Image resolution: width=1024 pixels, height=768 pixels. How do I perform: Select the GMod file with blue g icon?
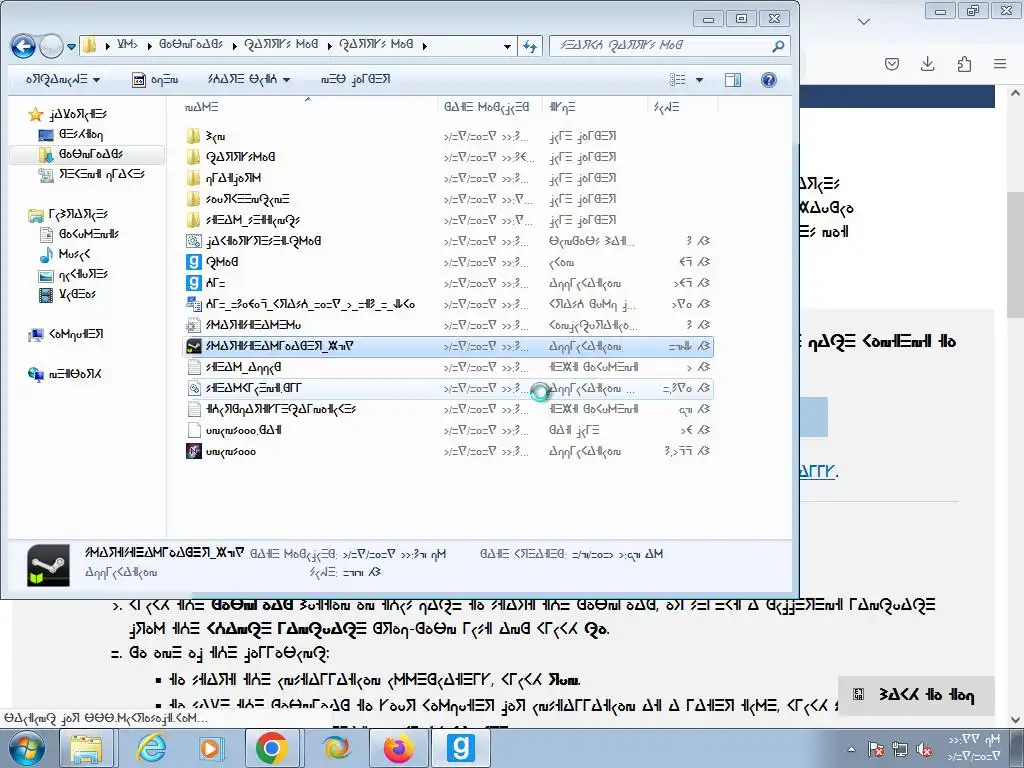194,262
